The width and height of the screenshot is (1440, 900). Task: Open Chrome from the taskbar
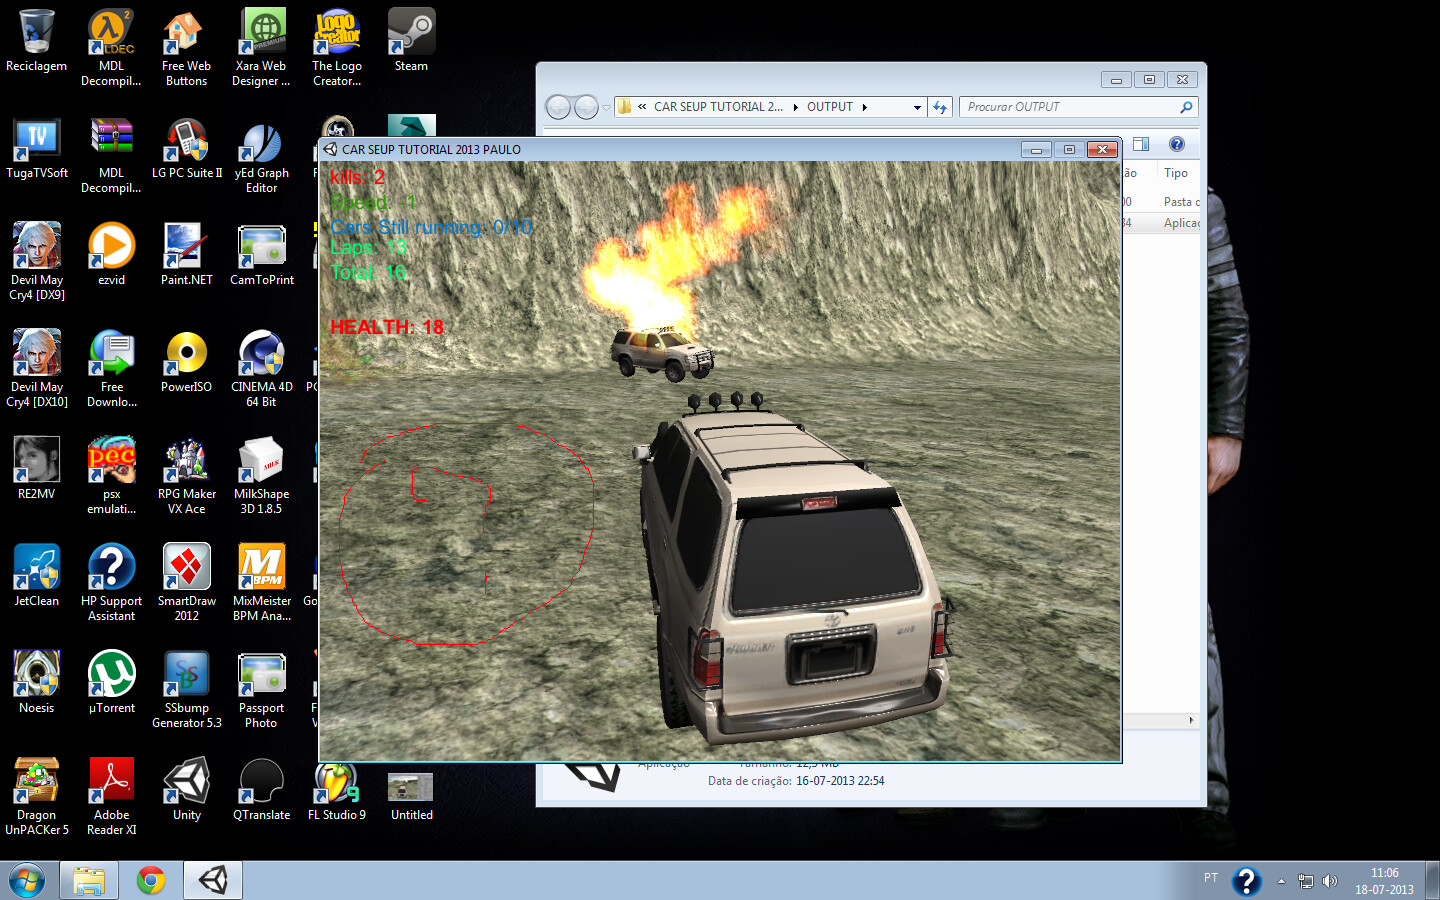click(x=151, y=880)
